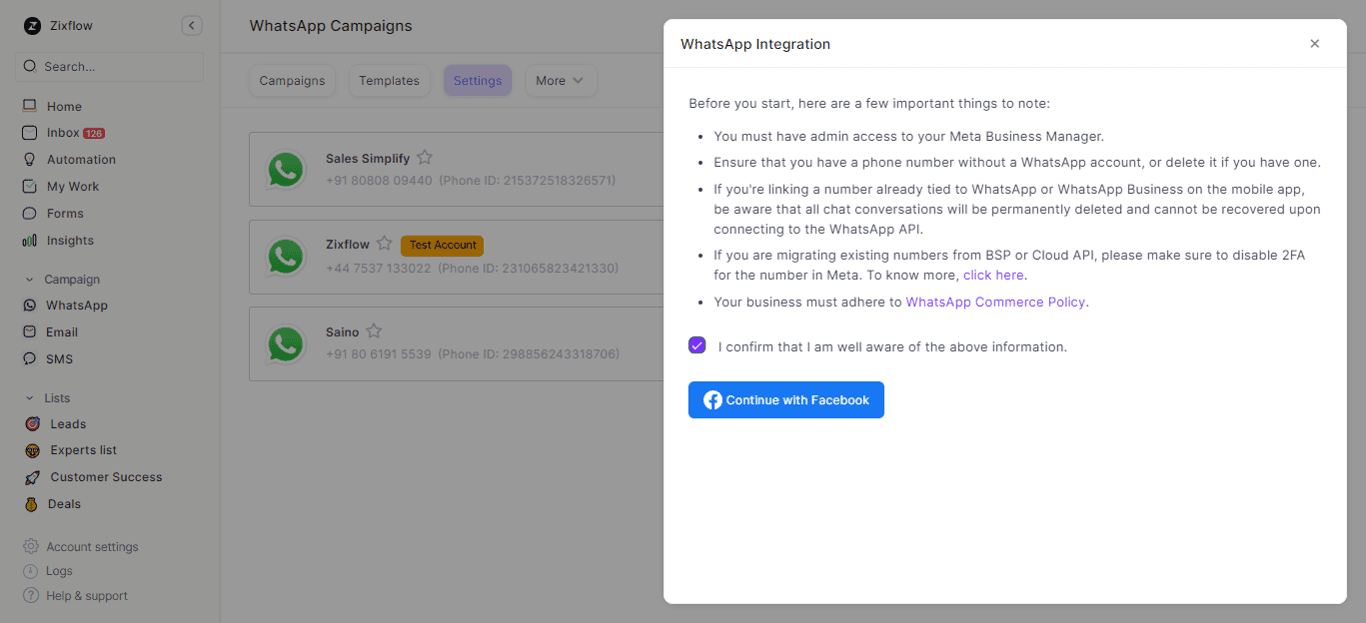Click the Help & support question icon
The height and width of the screenshot is (623, 1366).
click(x=31, y=596)
